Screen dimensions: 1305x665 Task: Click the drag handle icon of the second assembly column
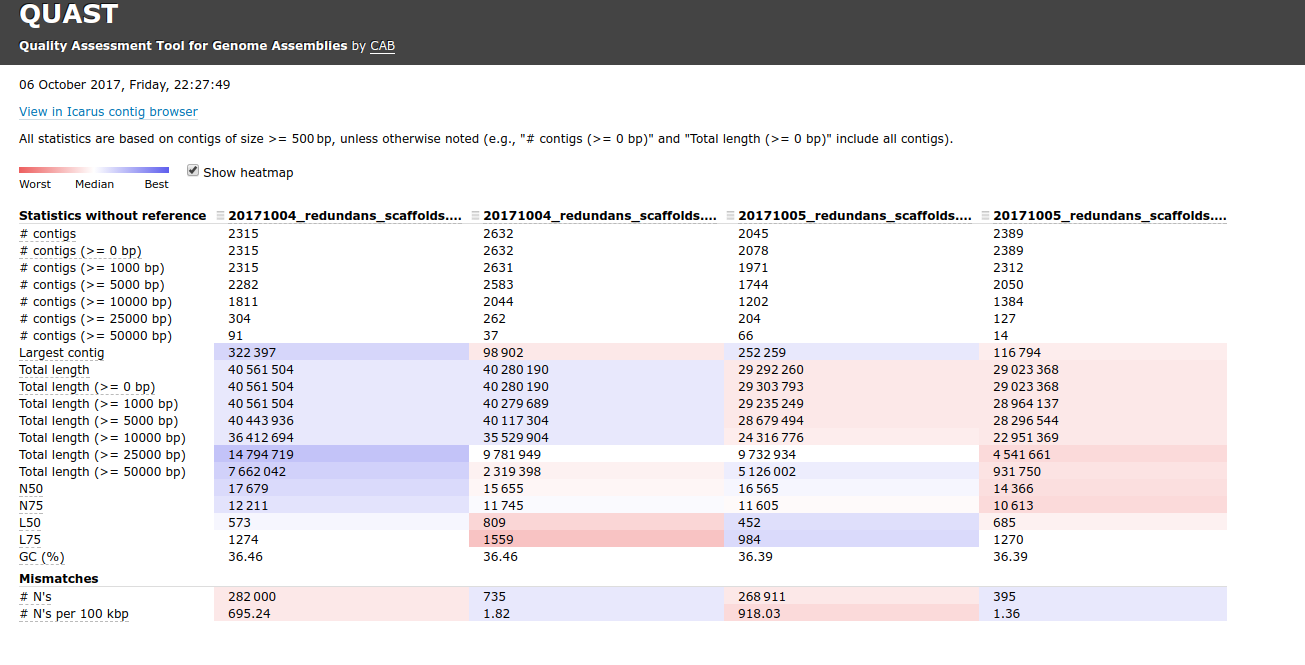475,216
